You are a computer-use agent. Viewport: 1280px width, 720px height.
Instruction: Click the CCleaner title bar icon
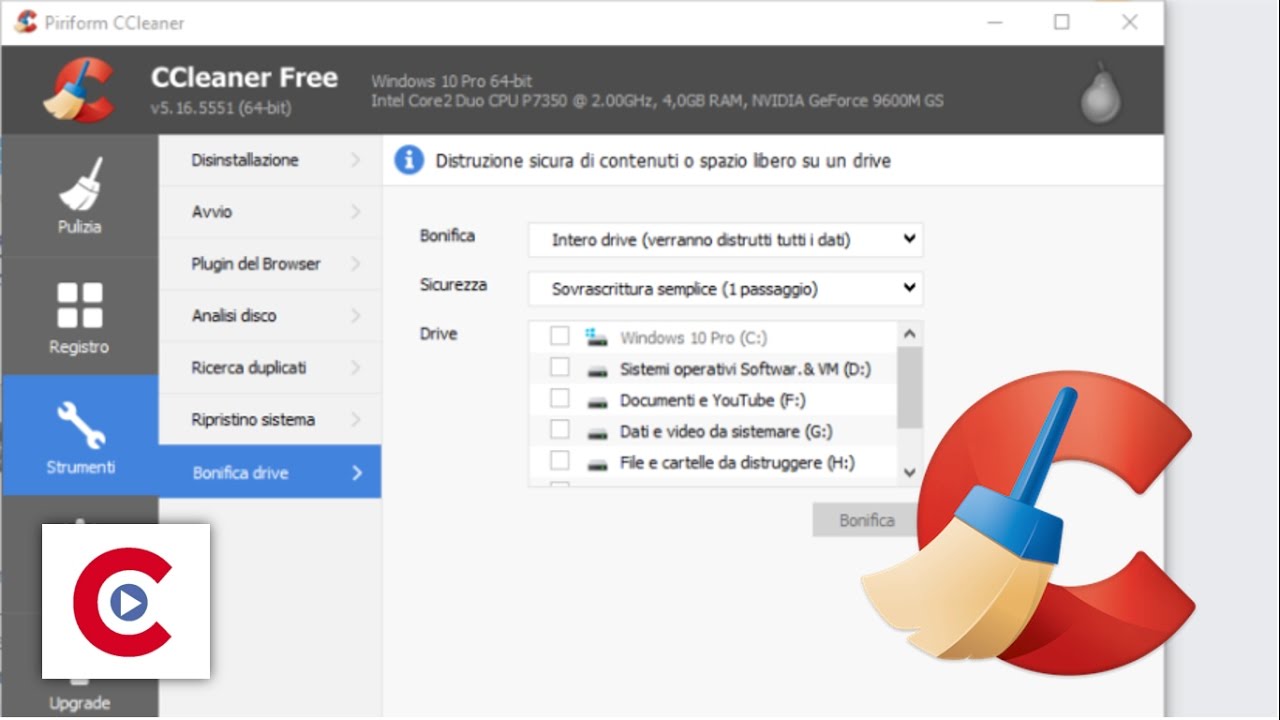[x=25, y=22]
